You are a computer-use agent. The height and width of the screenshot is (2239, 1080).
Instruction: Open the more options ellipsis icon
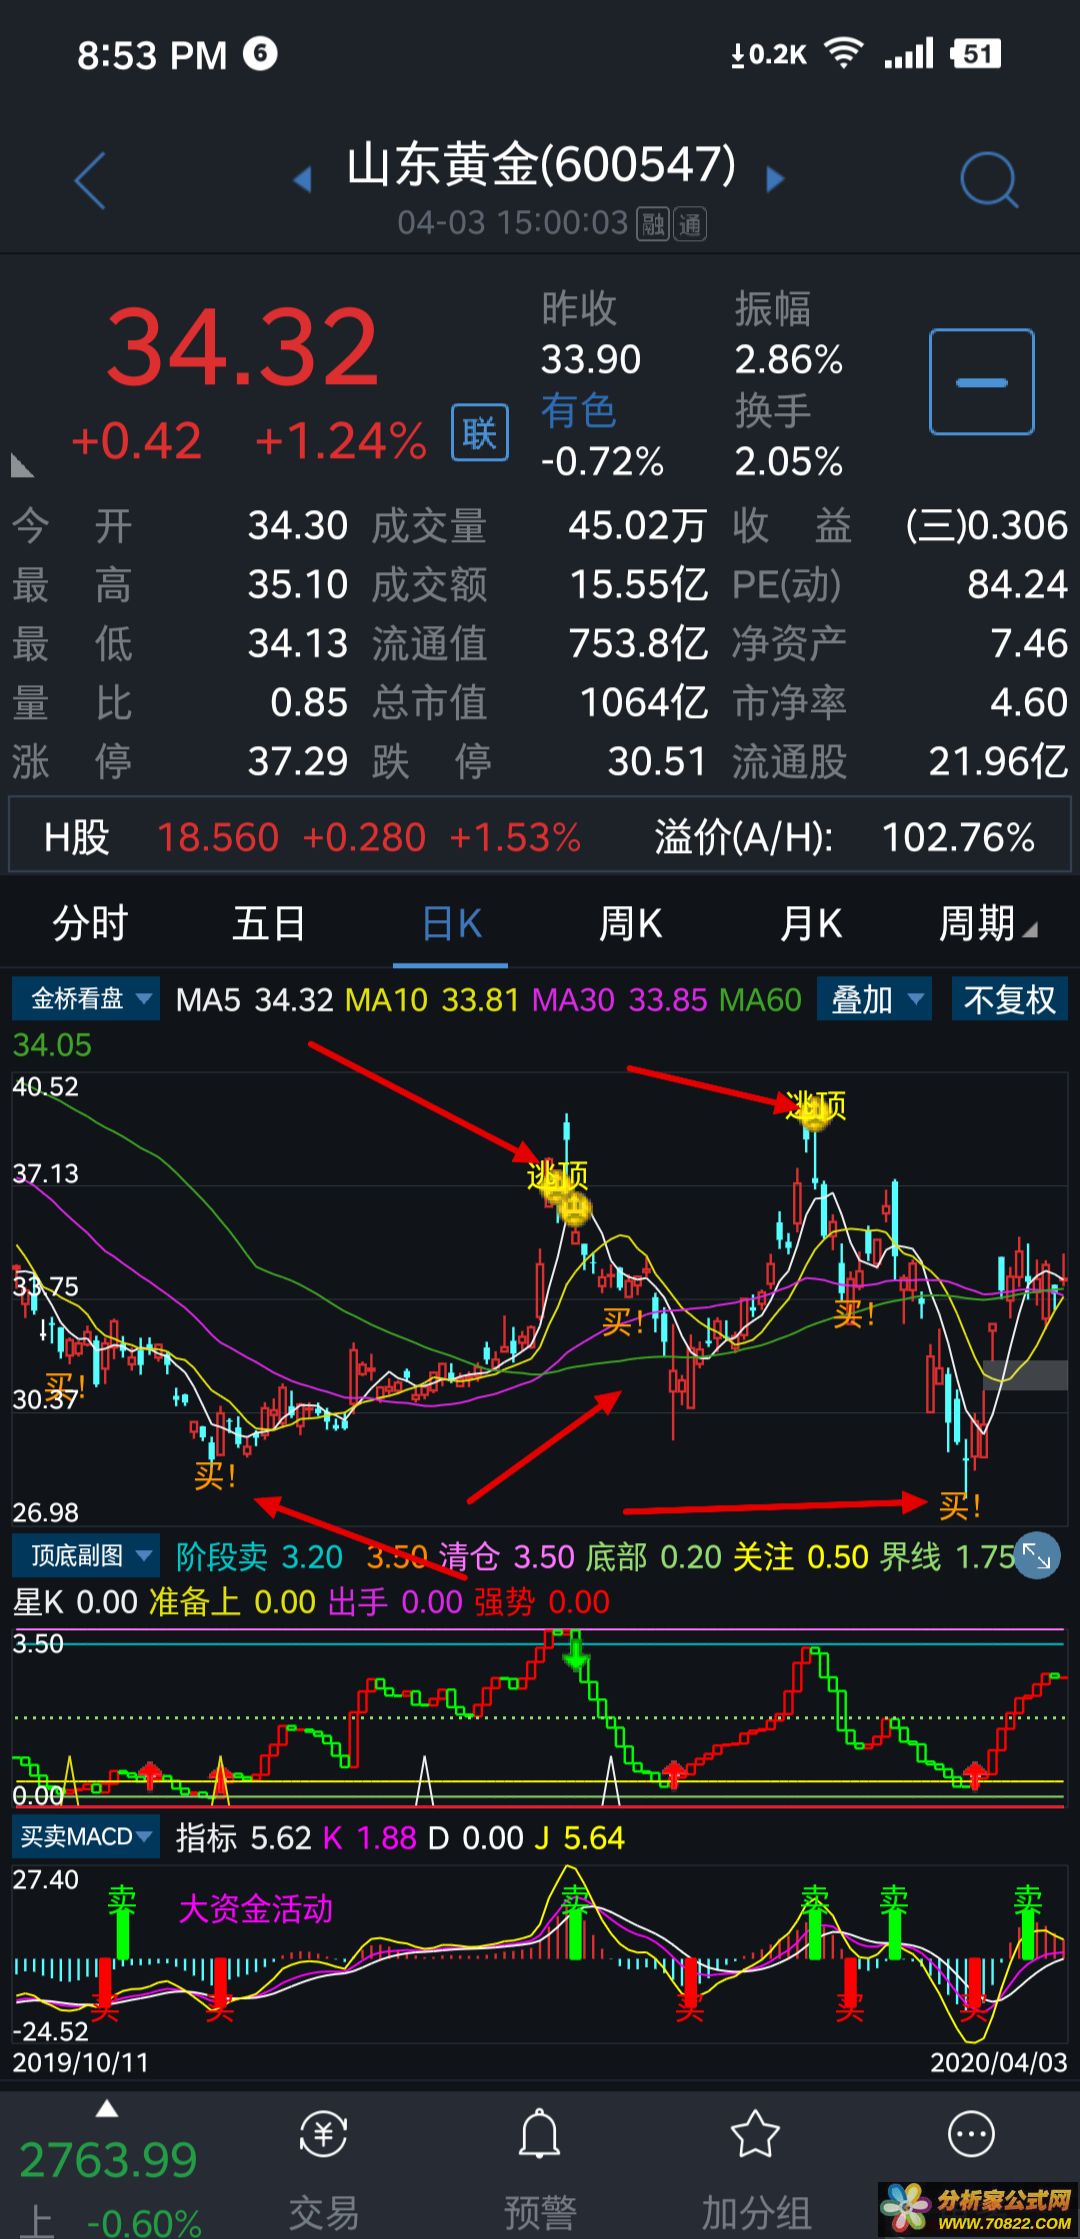coord(970,2136)
